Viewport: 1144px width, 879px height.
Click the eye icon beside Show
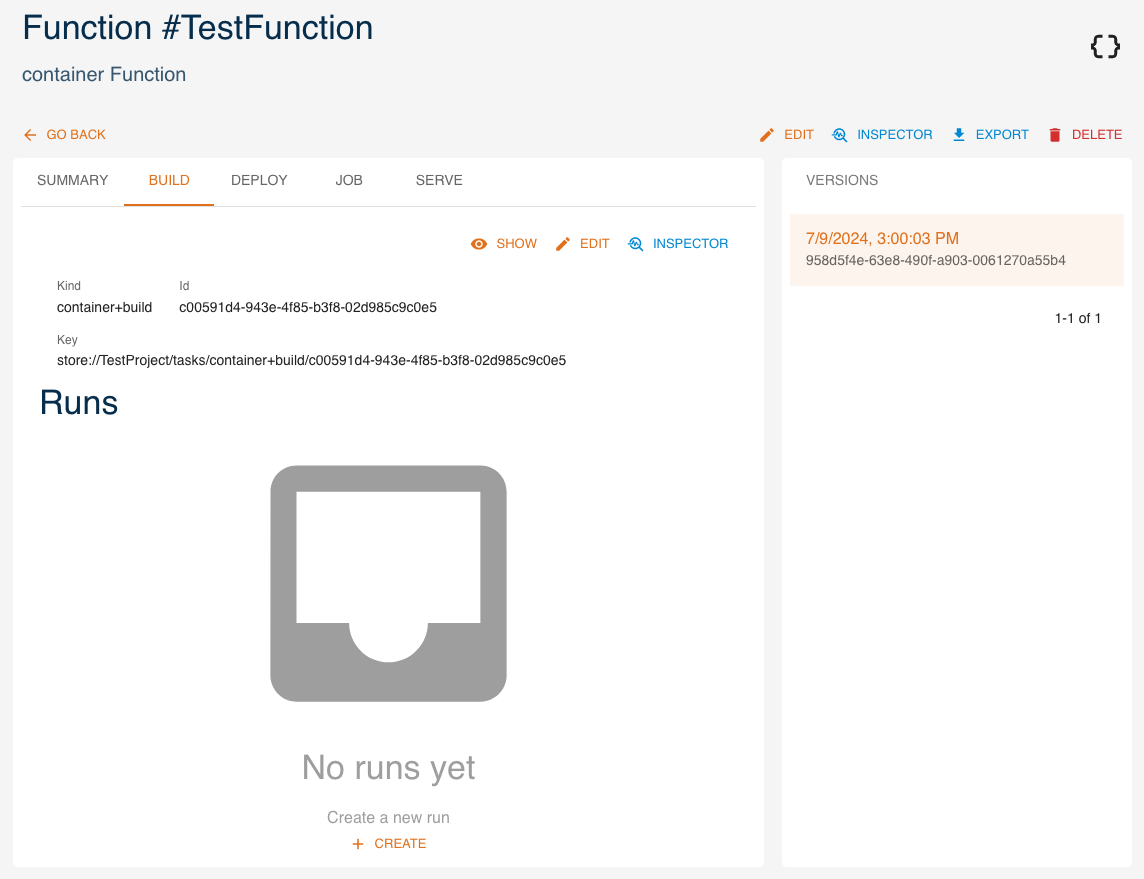(x=479, y=244)
